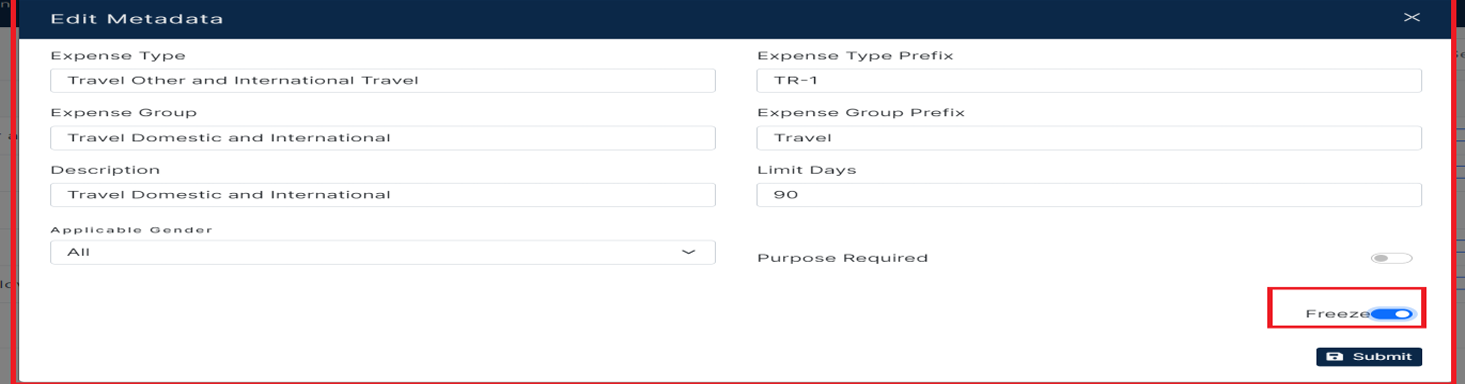
Task: Place the cursor in the Description field
Action: [383, 194]
